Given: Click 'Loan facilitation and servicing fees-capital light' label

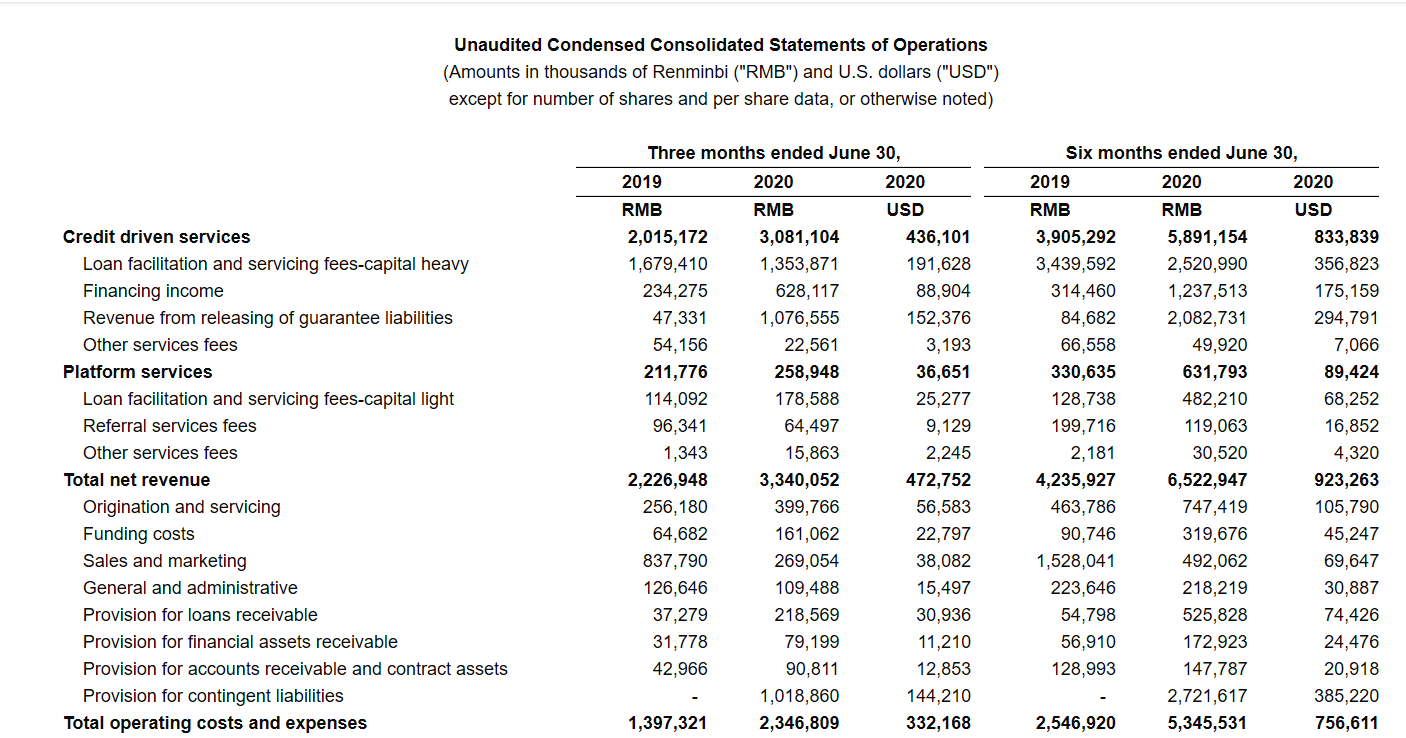Looking at the screenshot, I should coord(268,399).
